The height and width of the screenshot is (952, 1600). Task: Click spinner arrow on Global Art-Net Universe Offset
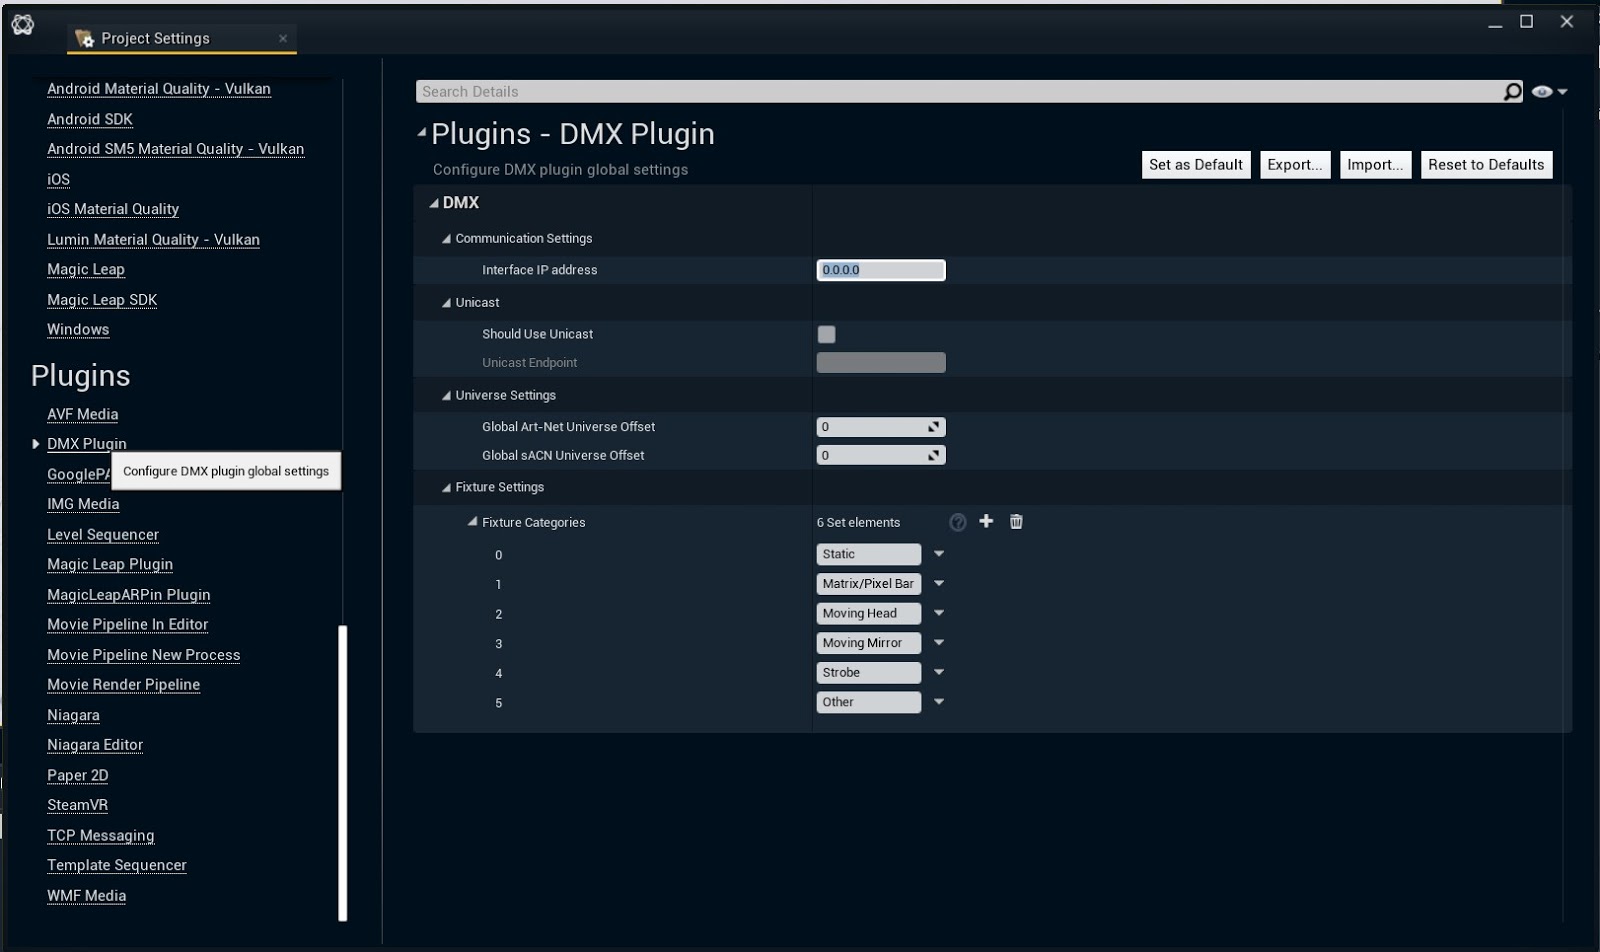(x=933, y=427)
